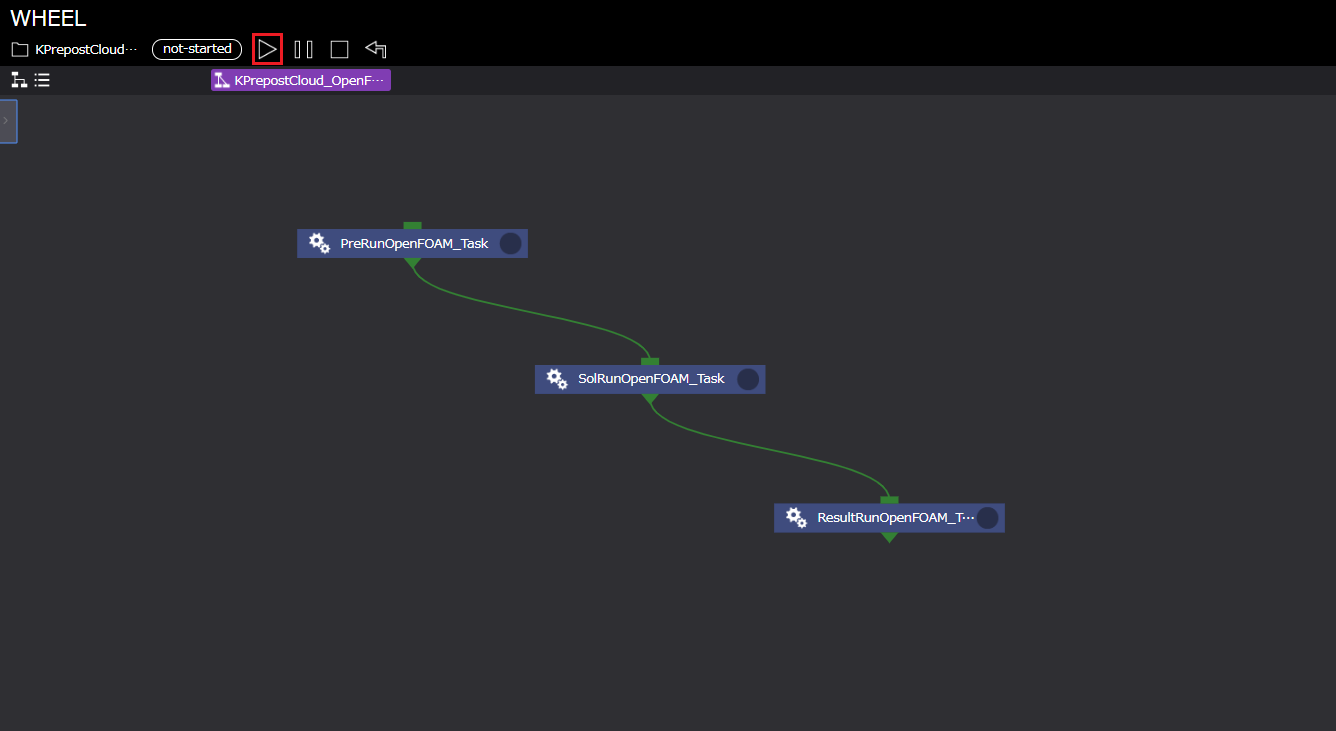This screenshot has width=1336, height=731.
Task: Click the output triangle below PreRunOpenFOAM_Task
Action: [x=412, y=263]
